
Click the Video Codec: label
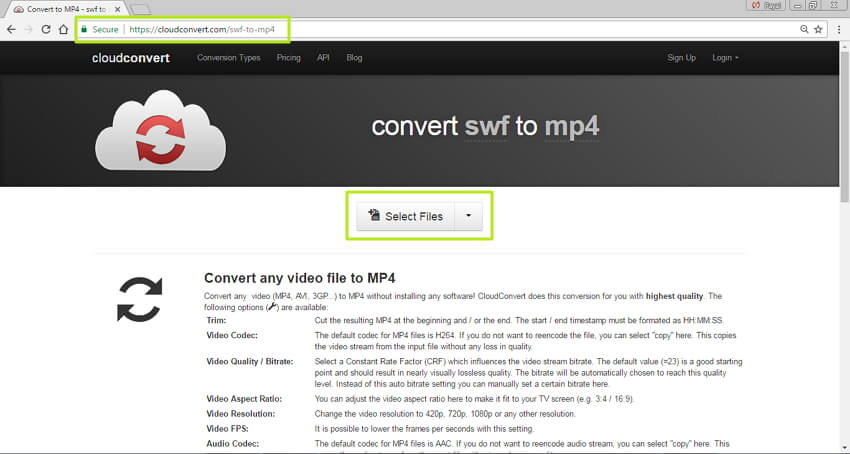coord(232,335)
